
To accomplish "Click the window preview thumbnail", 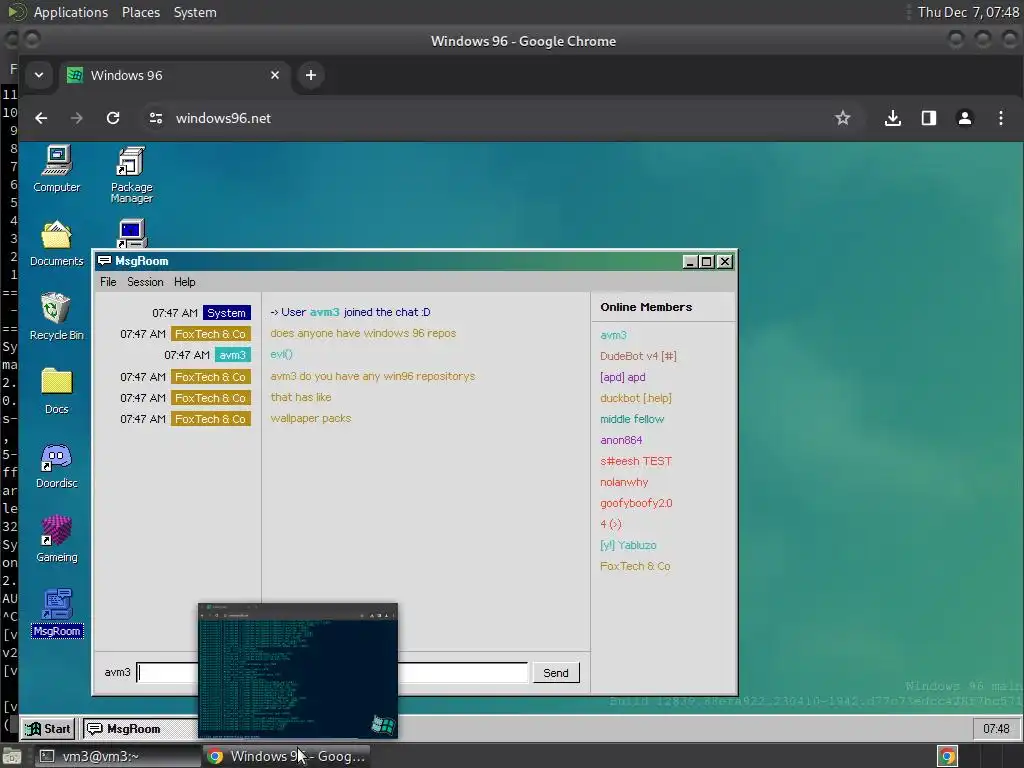I will click(298, 671).
